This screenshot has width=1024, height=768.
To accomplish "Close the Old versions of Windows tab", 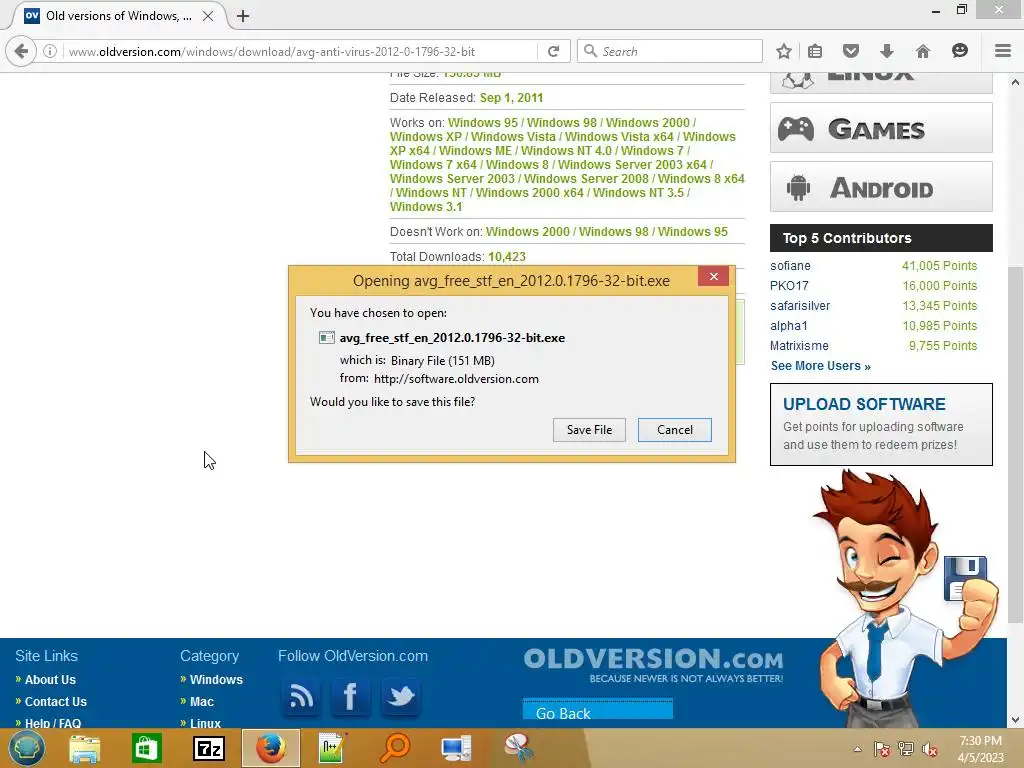I will click(208, 16).
